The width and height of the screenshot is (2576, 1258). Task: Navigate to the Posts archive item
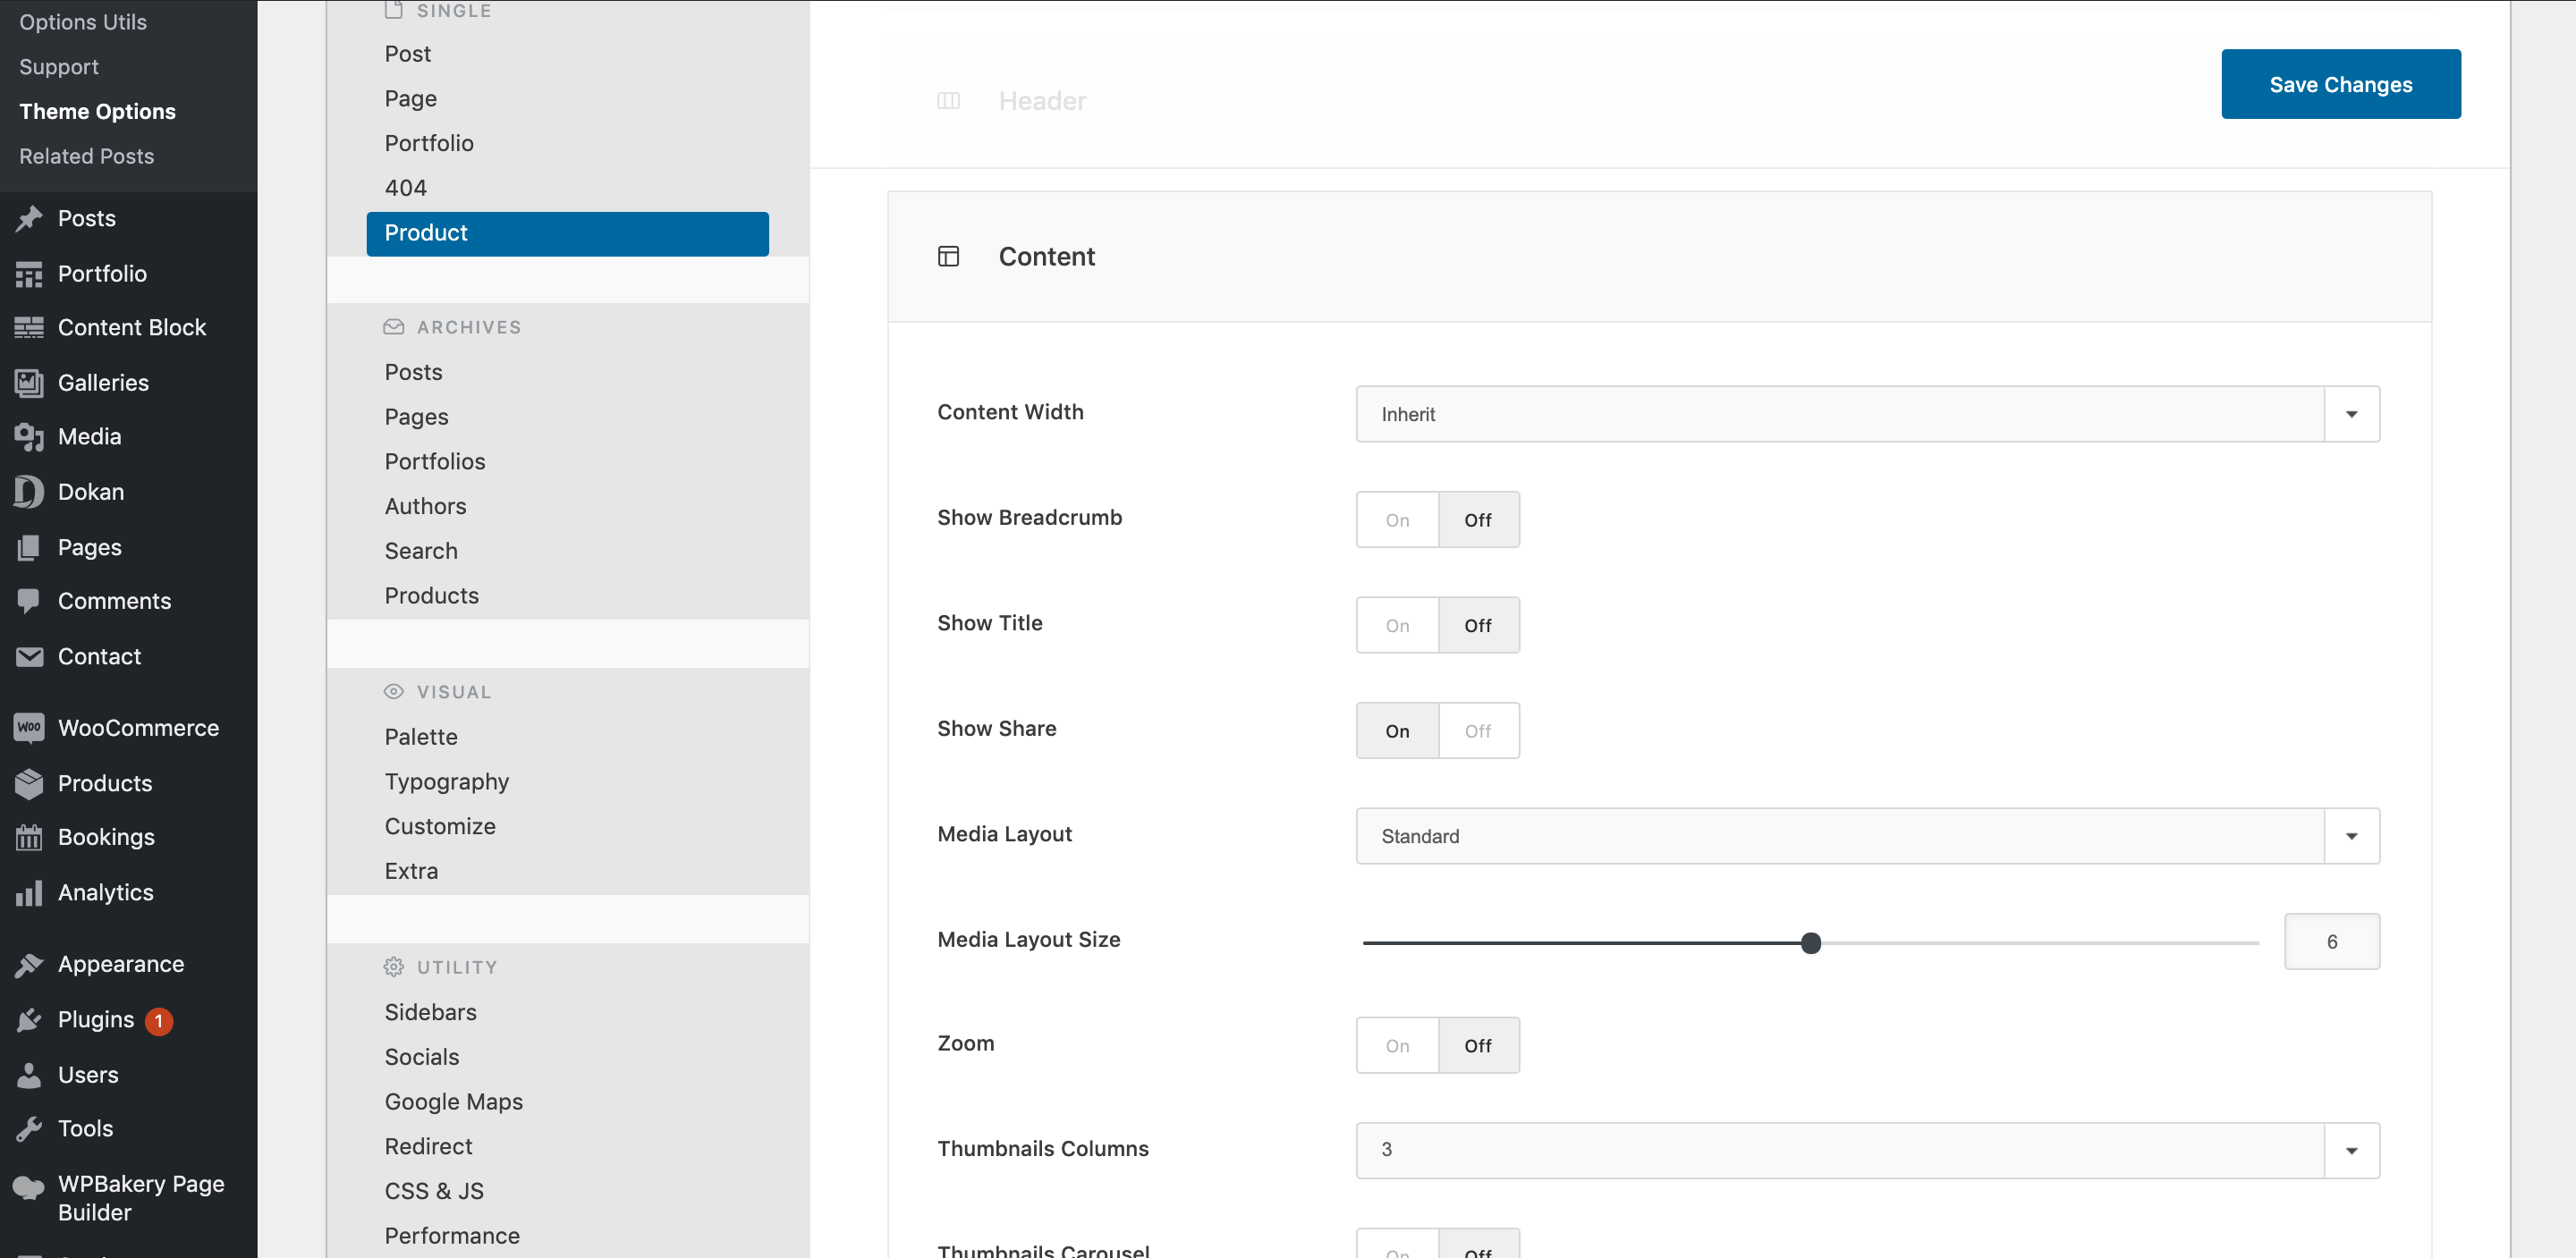[x=412, y=369]
